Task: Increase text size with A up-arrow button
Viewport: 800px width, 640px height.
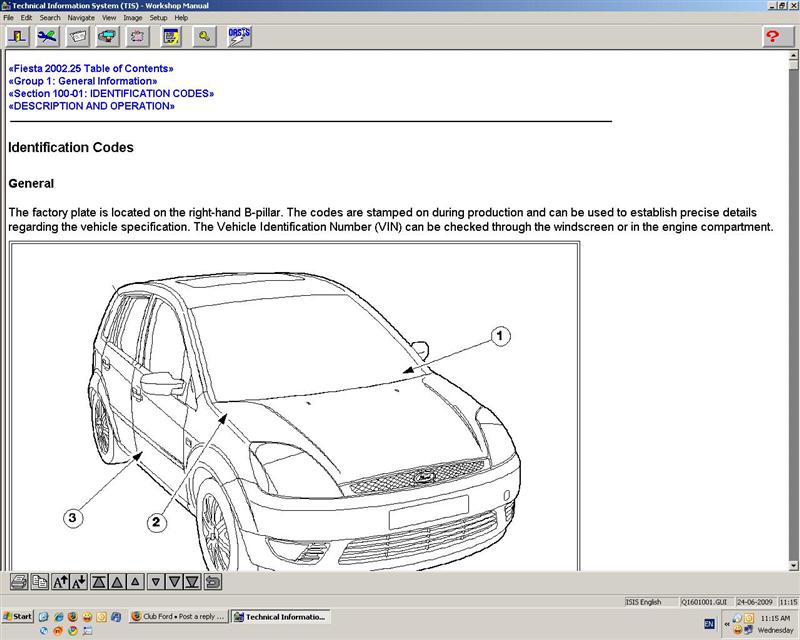Action: point(60,581)
